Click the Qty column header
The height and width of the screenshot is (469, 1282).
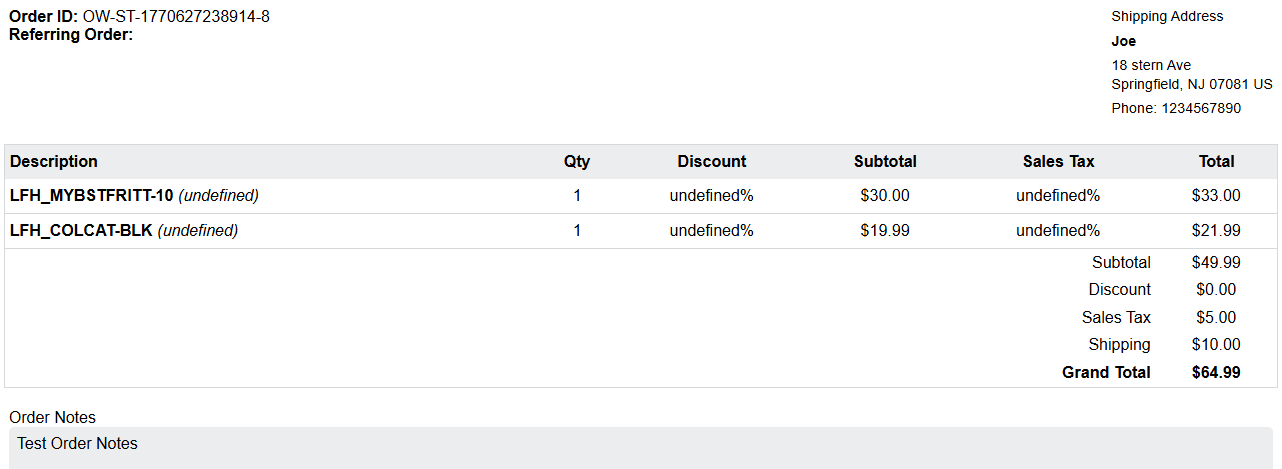click(577, 162)
